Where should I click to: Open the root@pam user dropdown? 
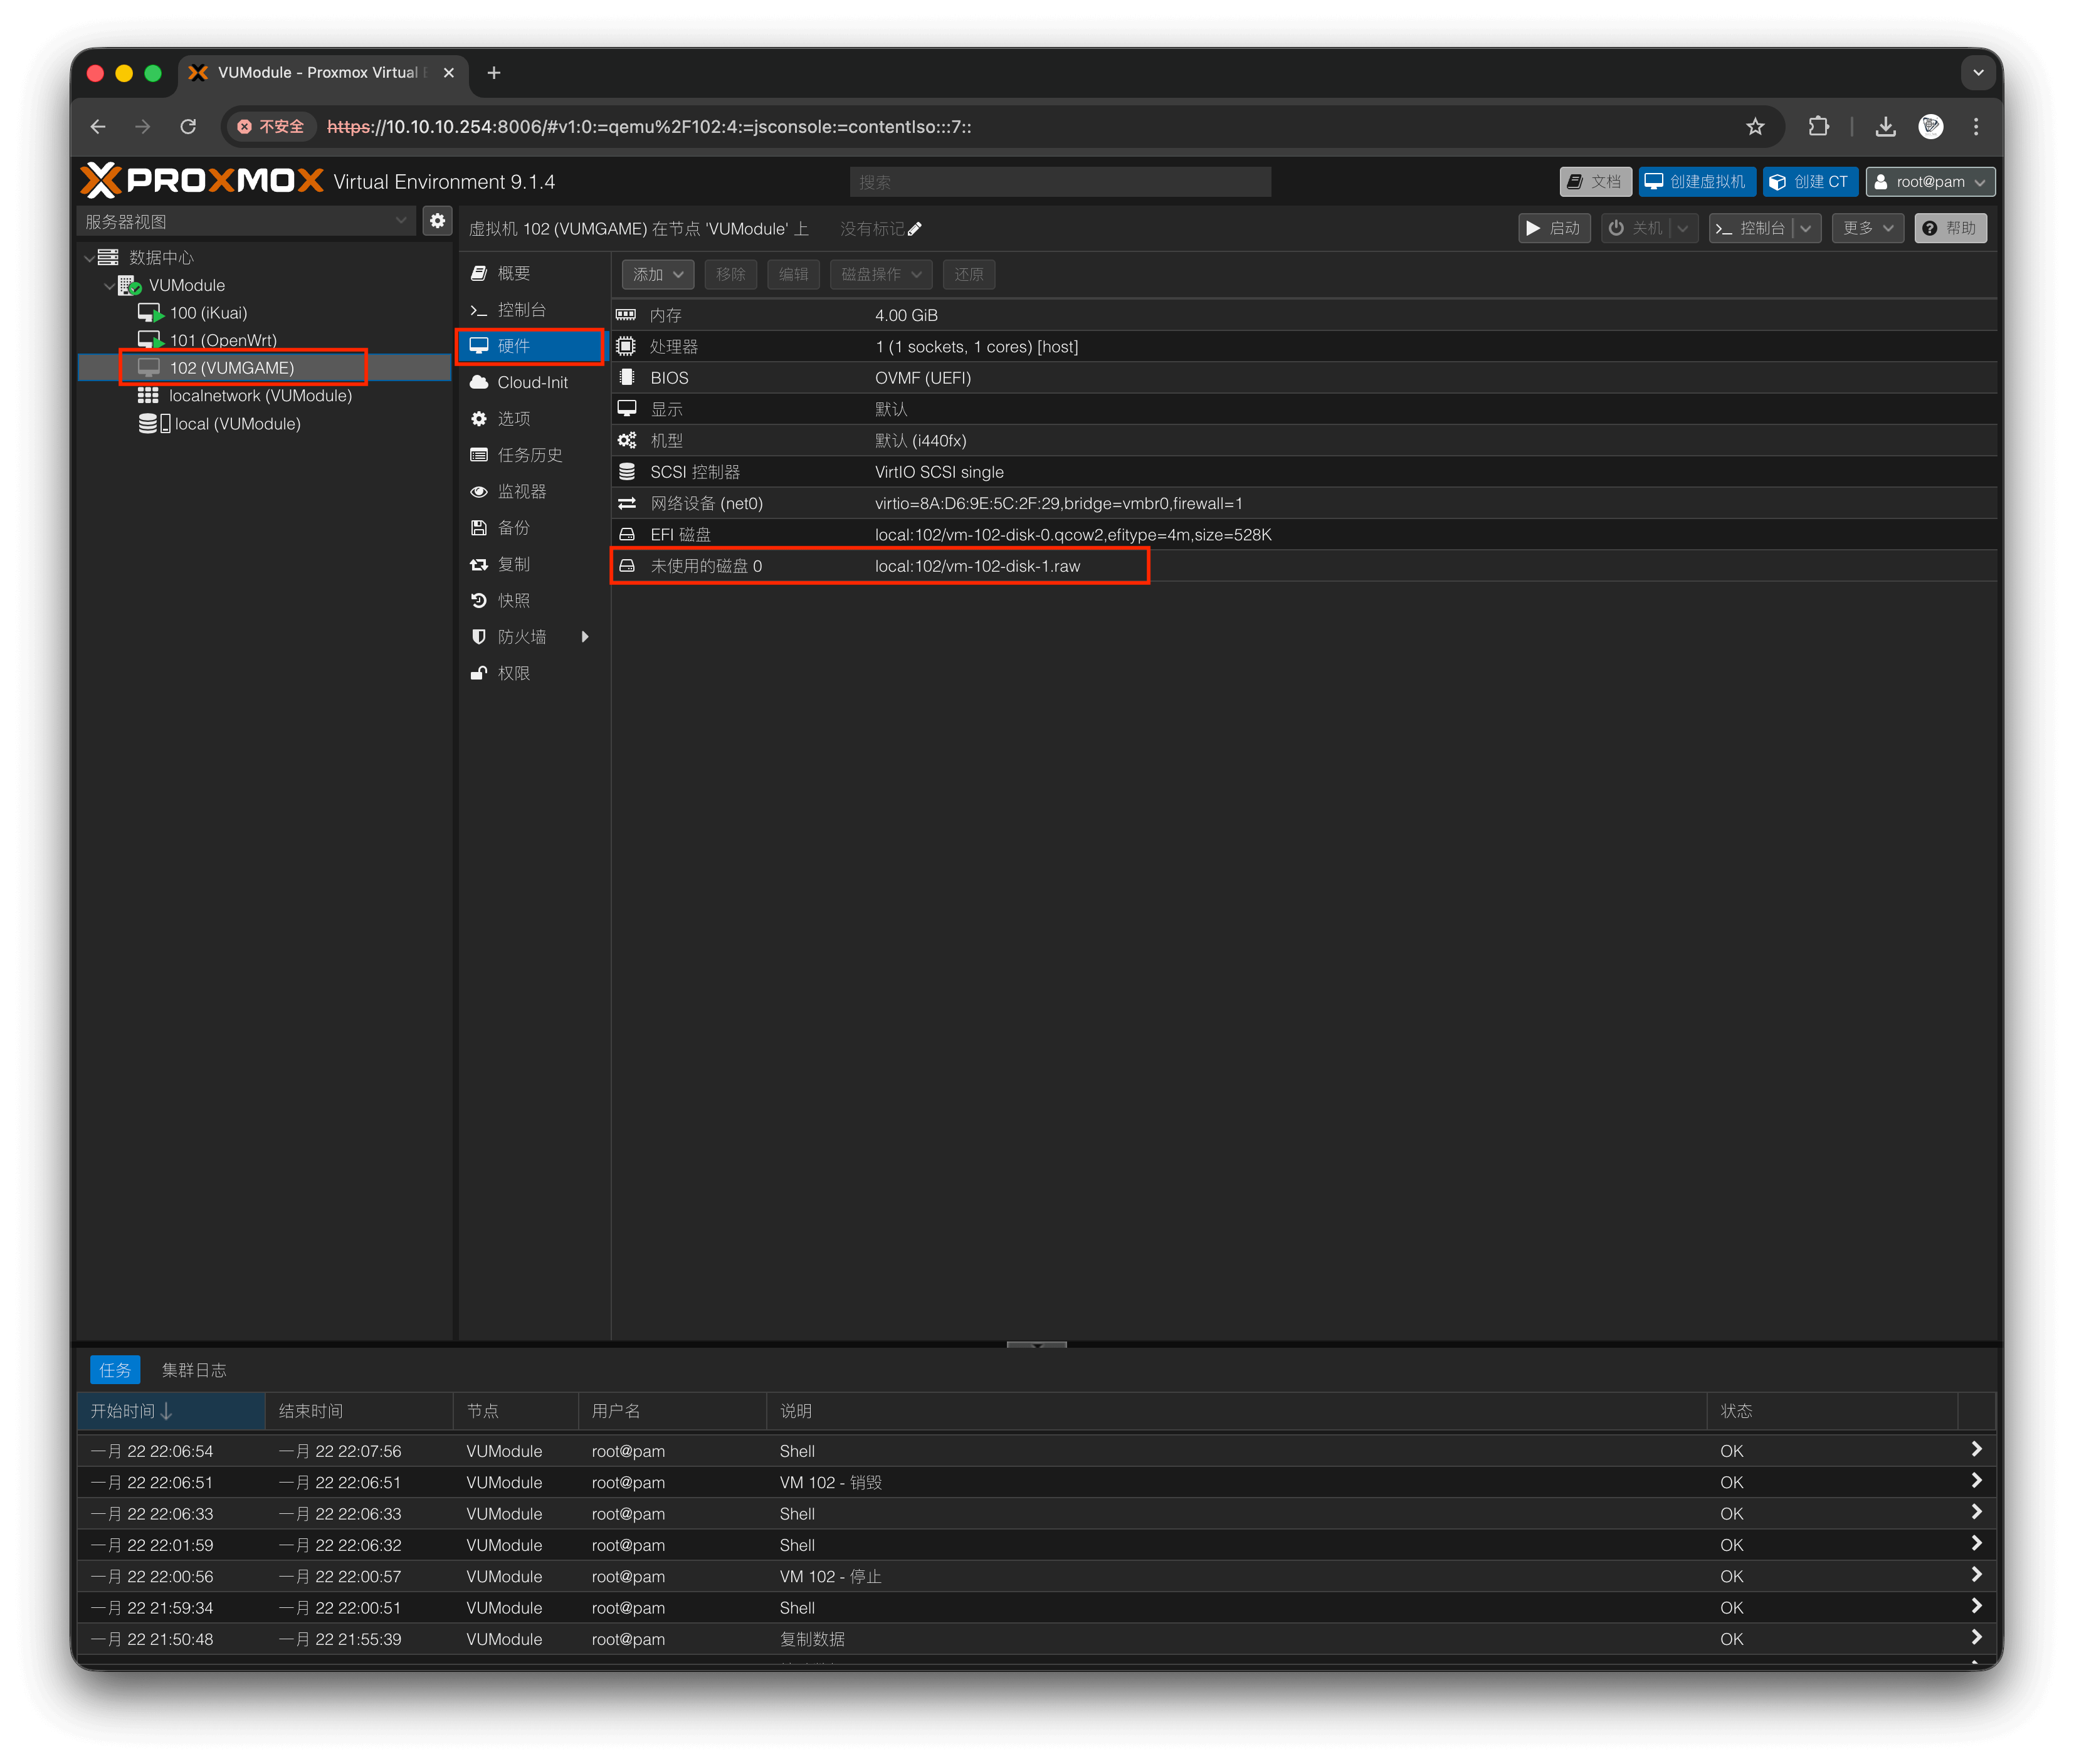1930,182
